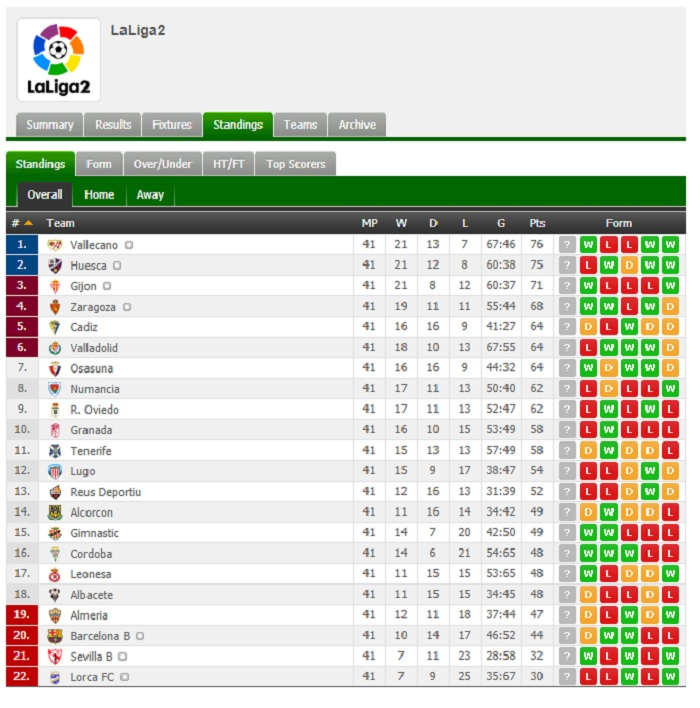Viewport: 700px width, 708px height.
Task: Select the Away standings sub-tab
Action: [x=150, y=195]
